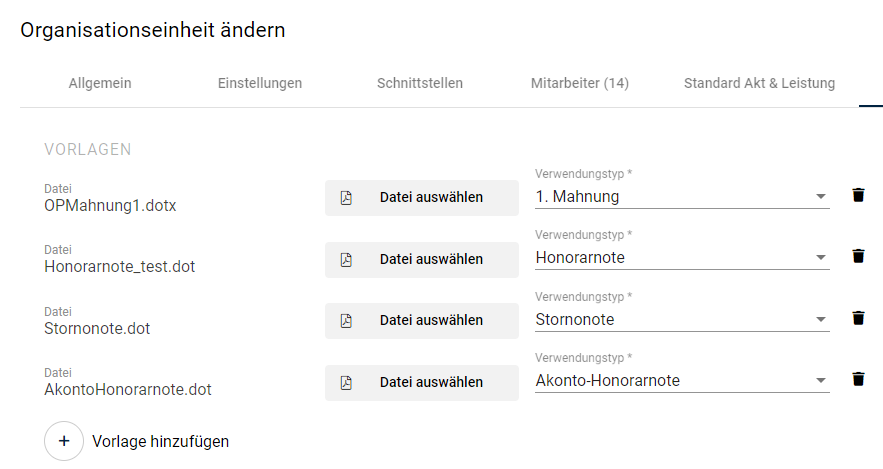This screenshot has width=883, height=469.
Task: Delete the OPMahnung1.dotx template row
Action: coord(858,195)
